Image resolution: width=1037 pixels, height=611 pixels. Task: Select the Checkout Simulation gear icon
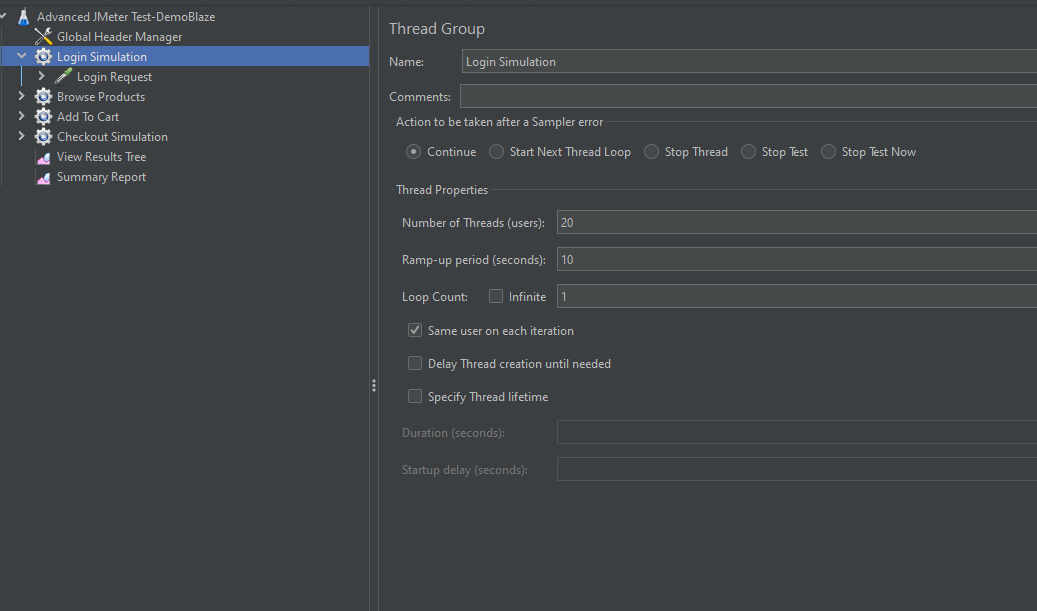(x=43, y=136)
